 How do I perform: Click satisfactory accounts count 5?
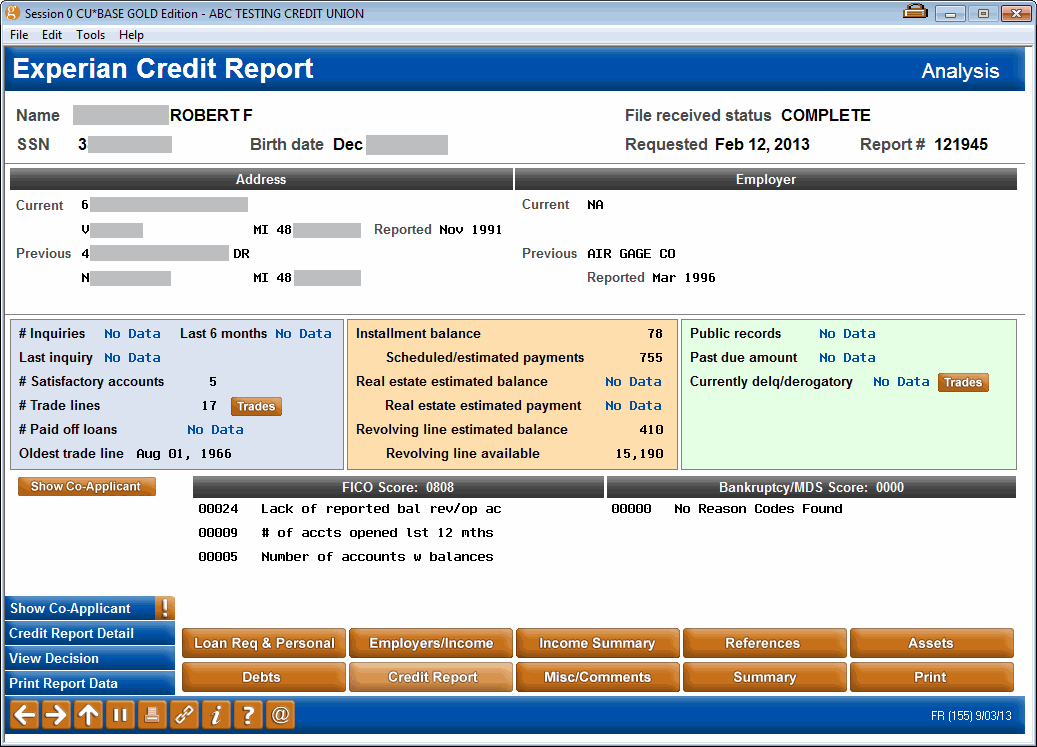pos(212,381)
